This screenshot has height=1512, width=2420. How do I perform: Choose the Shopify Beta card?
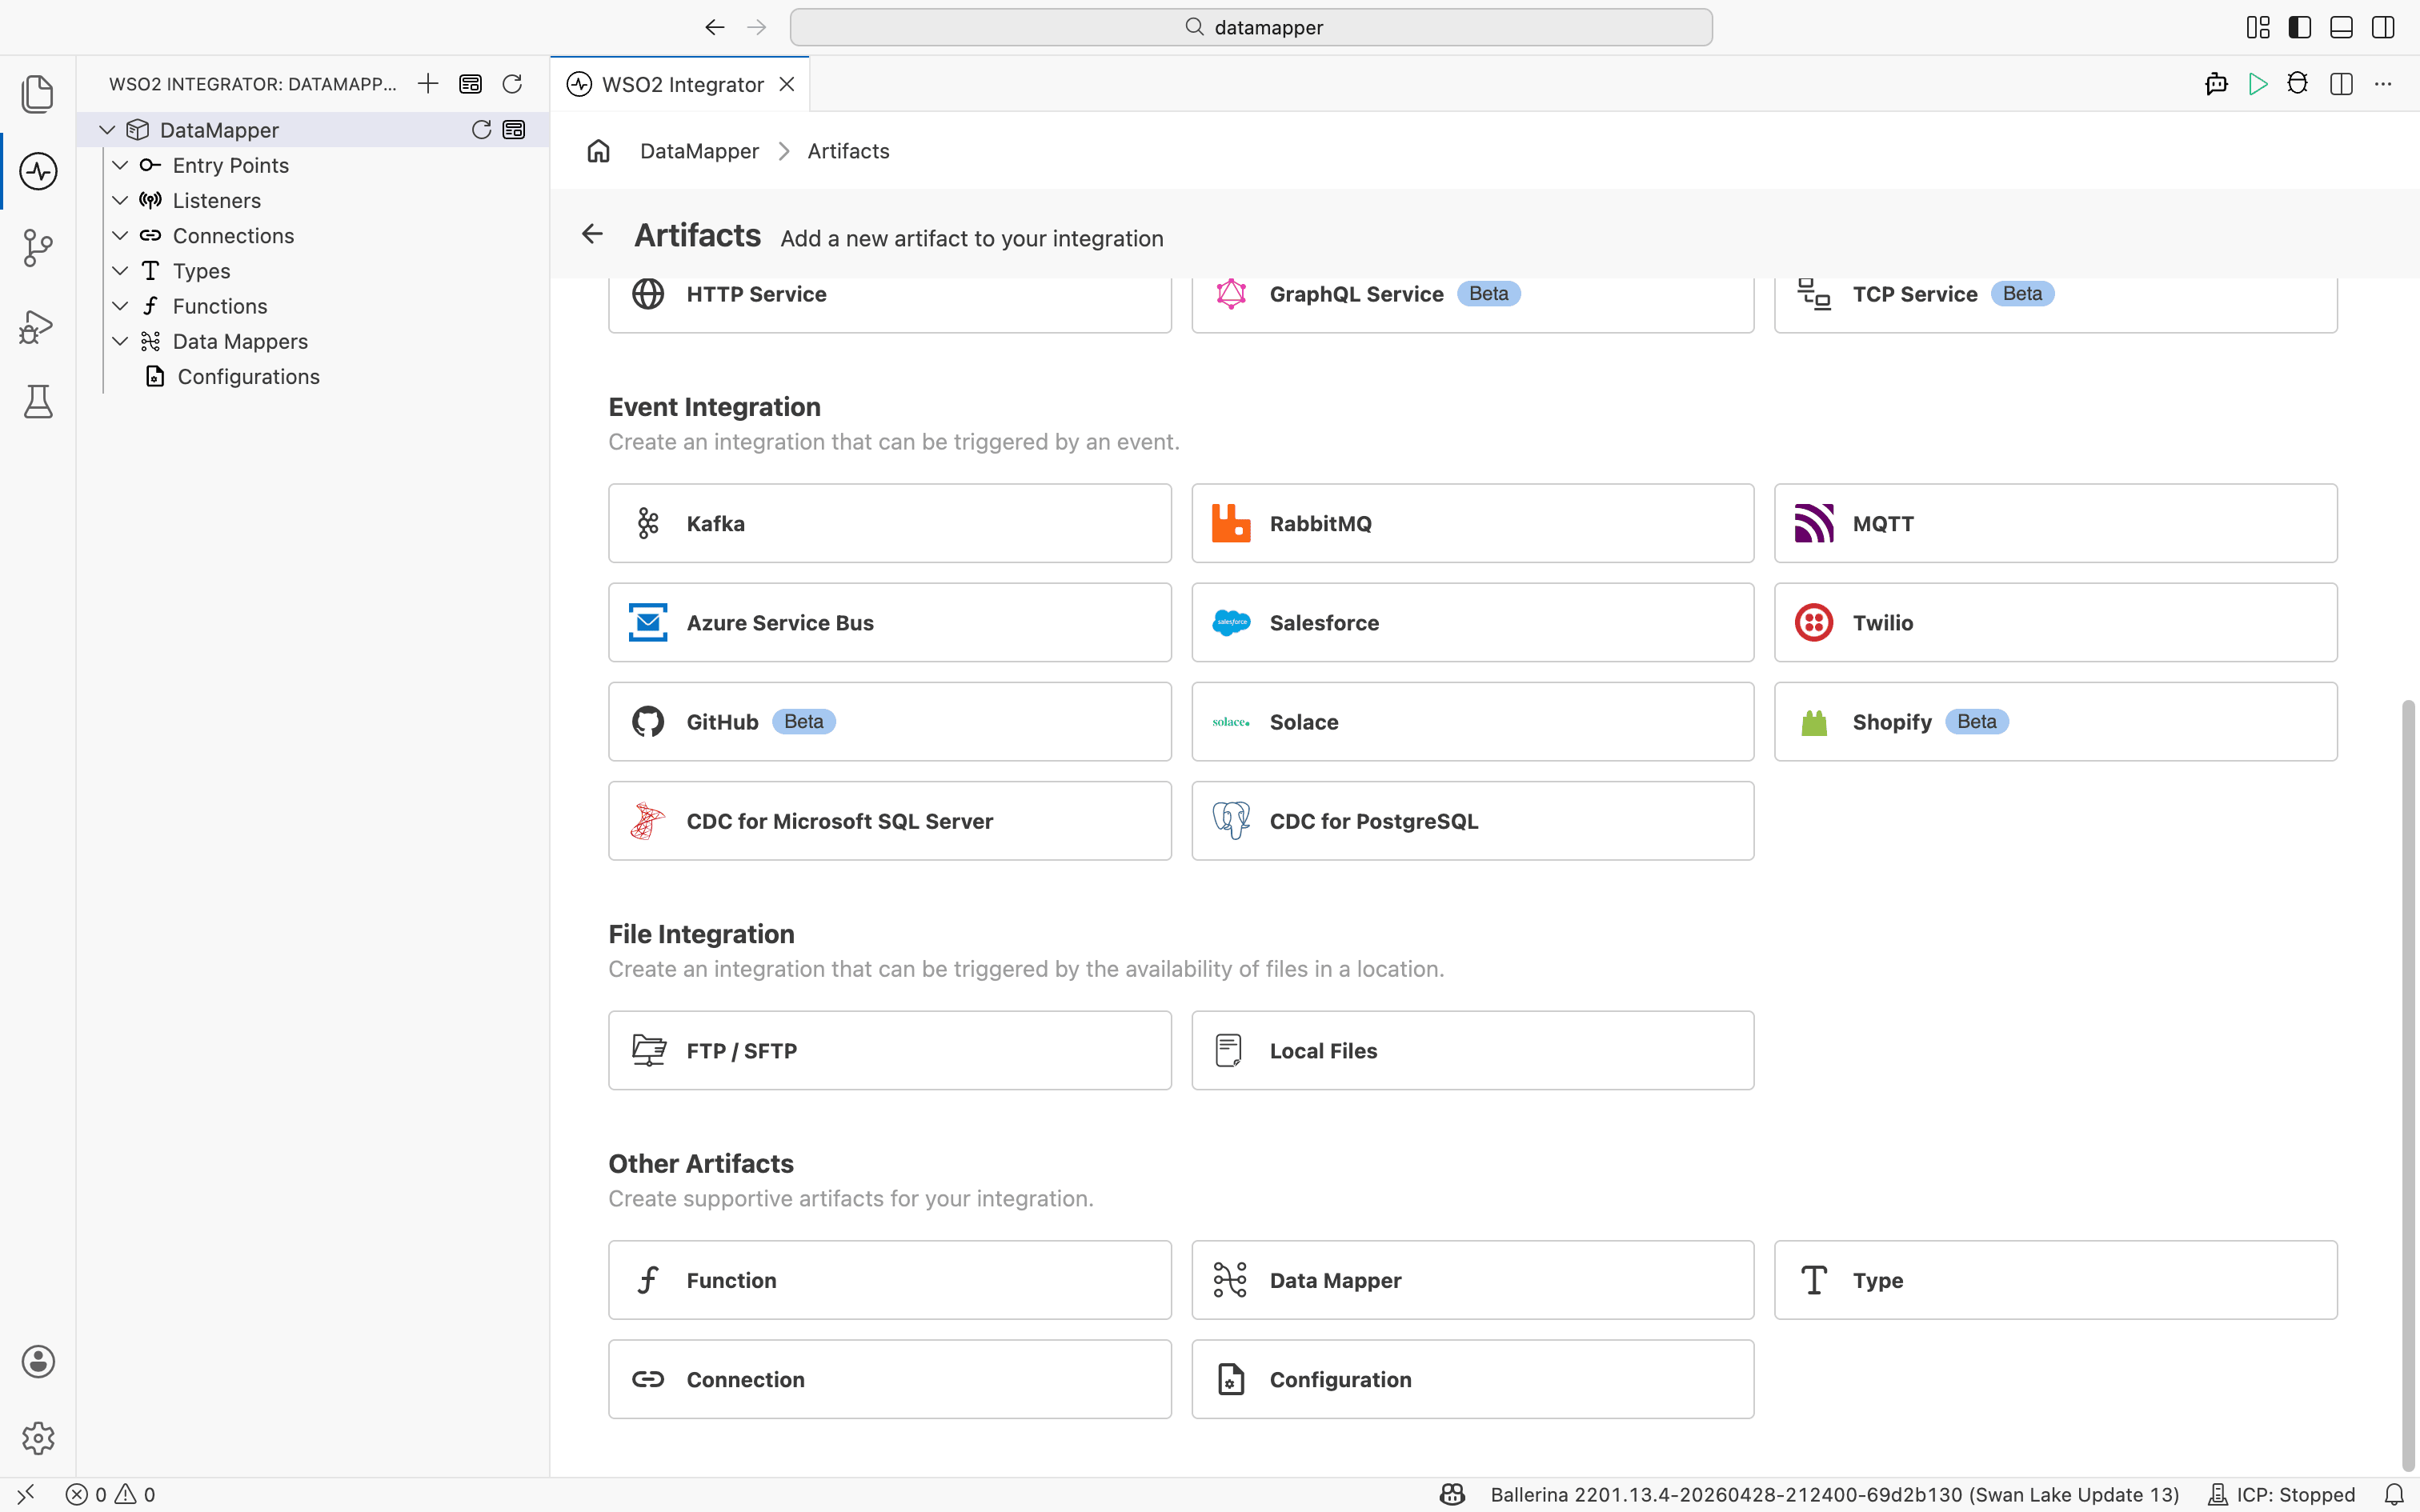[x=2056, y=721]
